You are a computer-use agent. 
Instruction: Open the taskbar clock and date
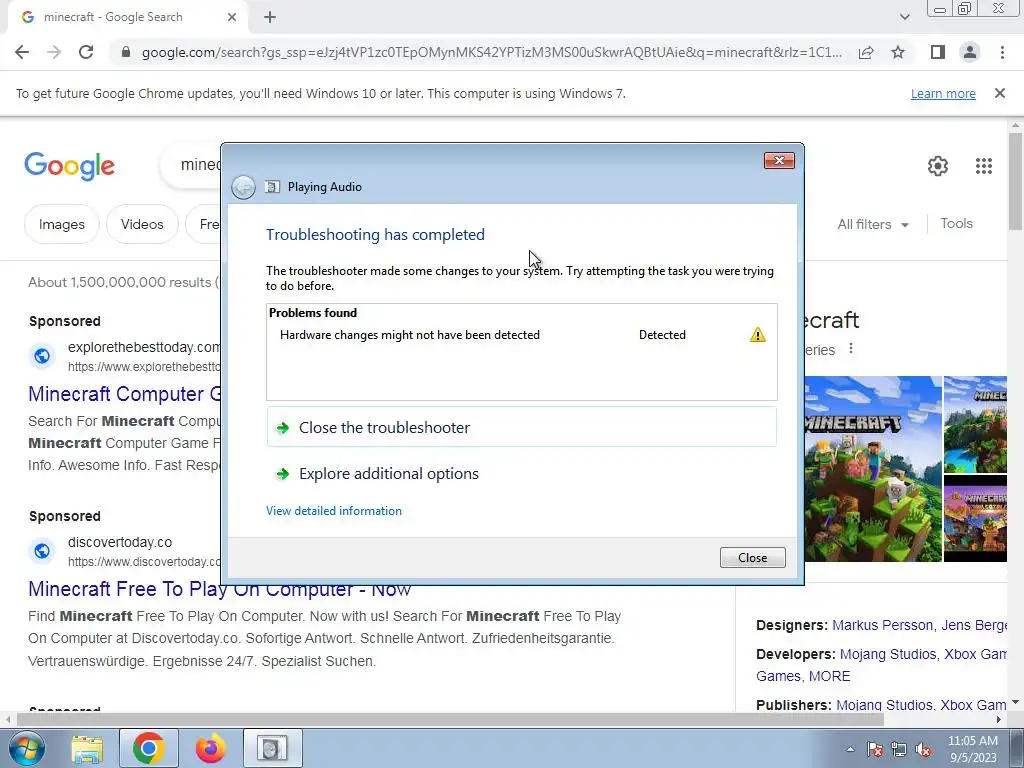(x=973, y=749)
